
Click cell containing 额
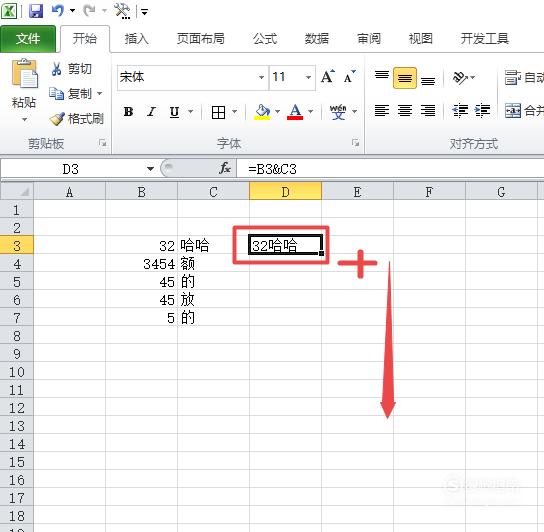point(213,264)
